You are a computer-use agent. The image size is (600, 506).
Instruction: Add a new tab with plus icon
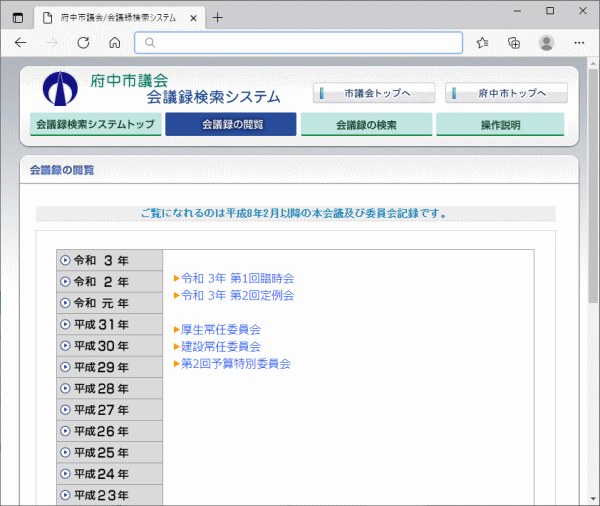coord(217,18)
